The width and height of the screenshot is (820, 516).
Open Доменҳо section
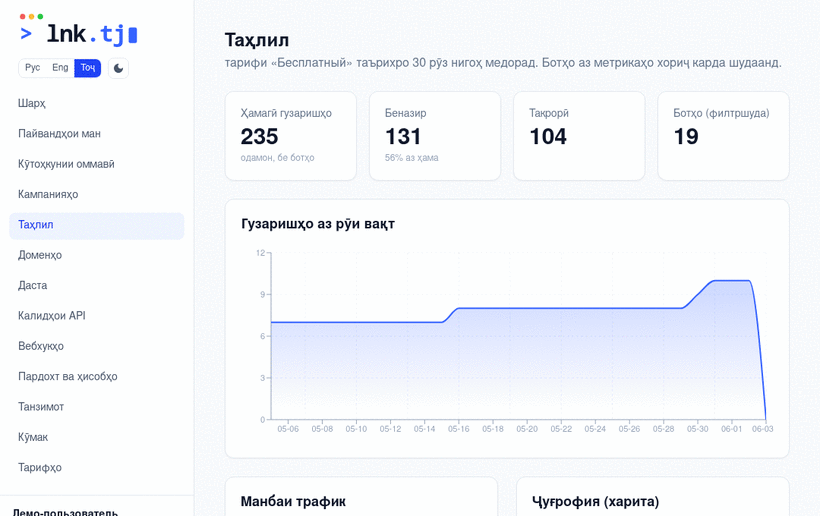click(97, 255)
